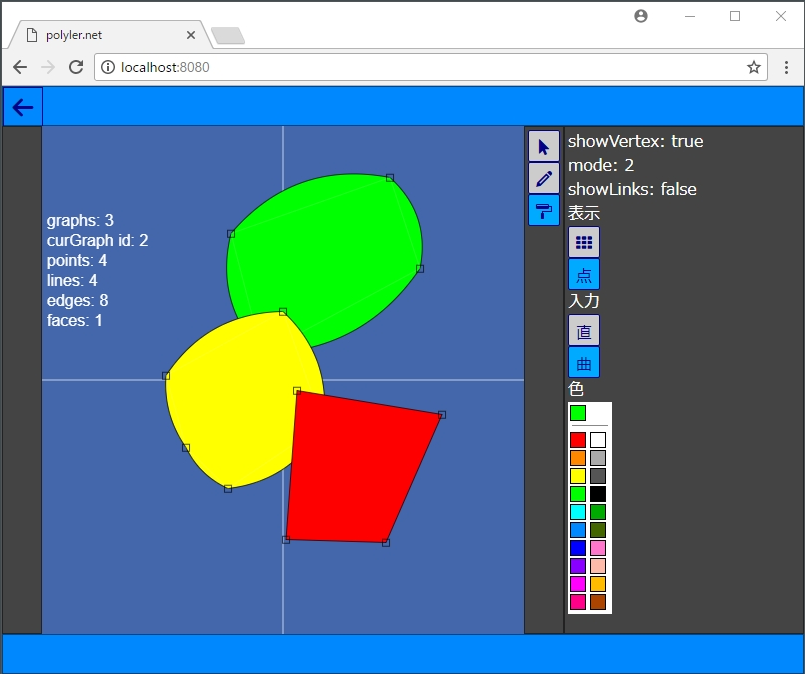The width and height of the screenshot is (805, 674).
Task: Open a new browser tab
Action: (228, 35)
